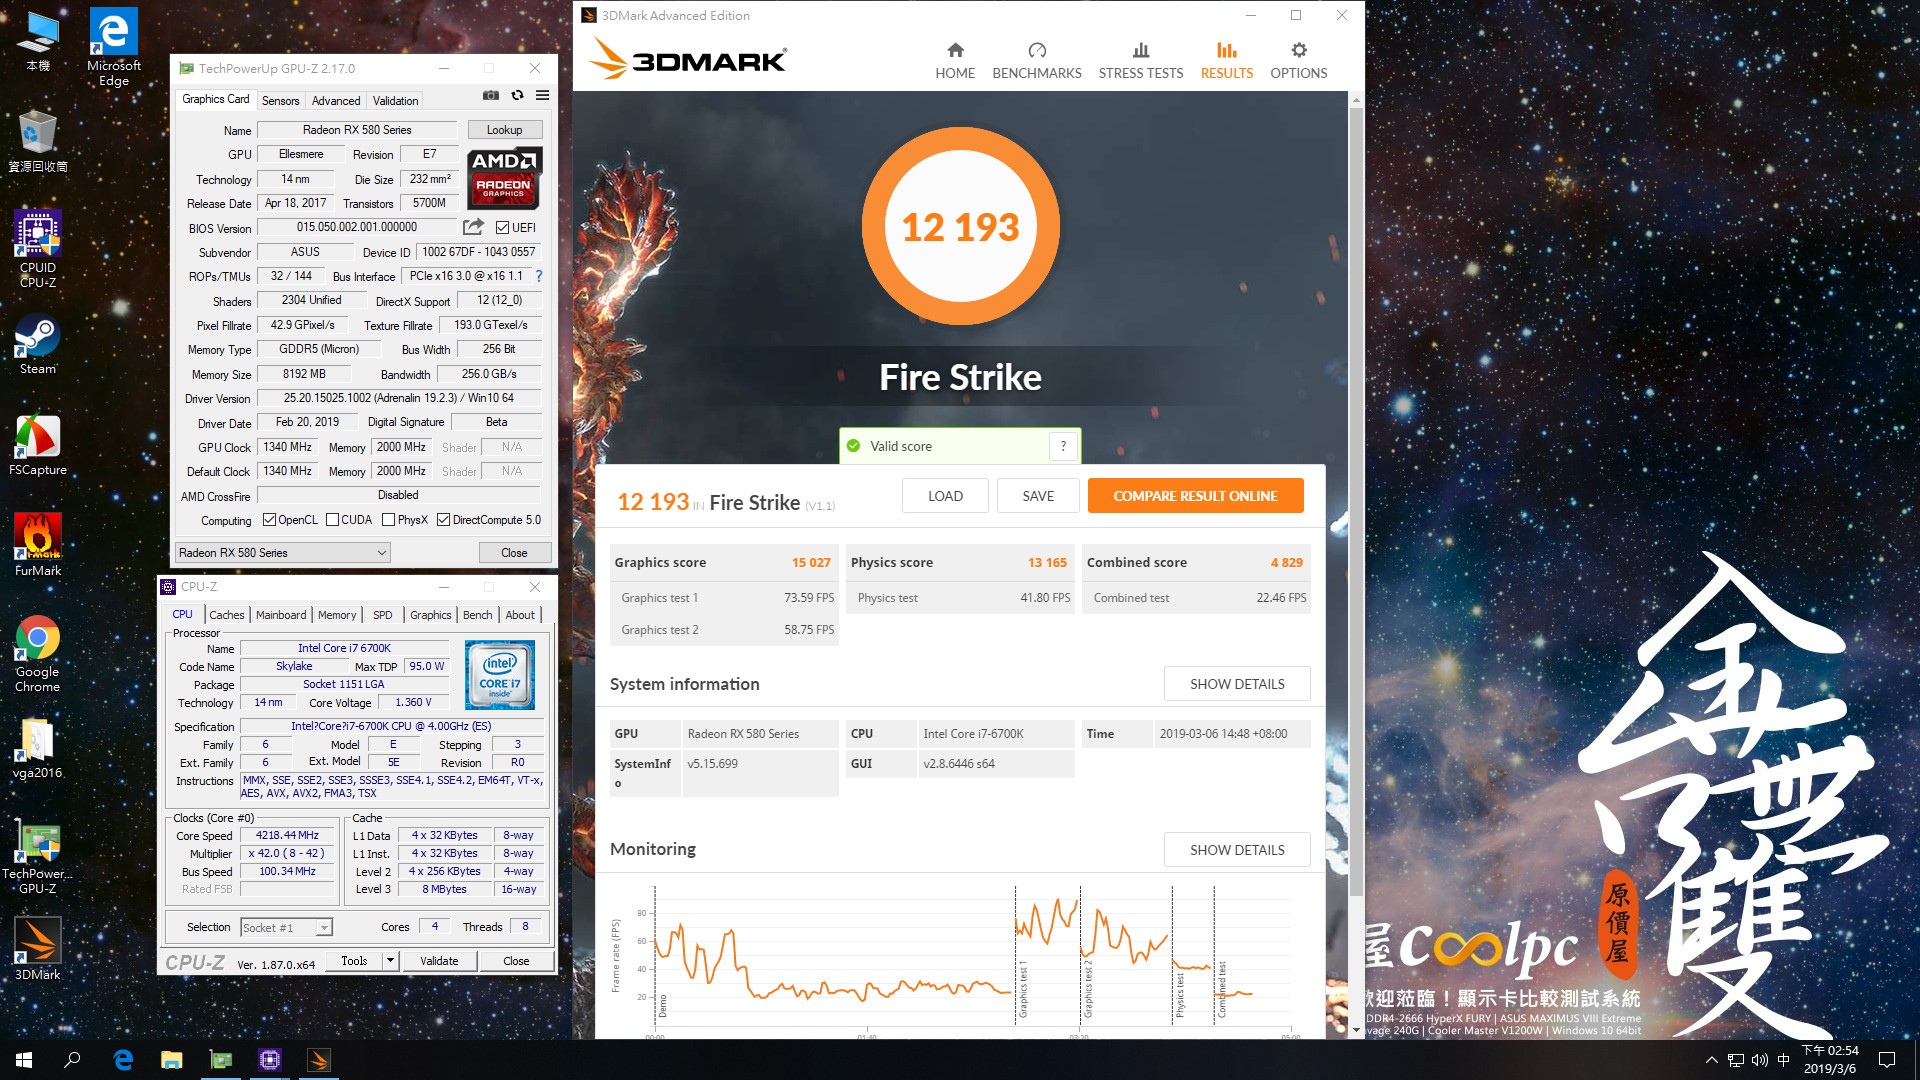
Task: Toggle the CUDA checkbox in GPU-Z
Action: click(x=332, y=520)
